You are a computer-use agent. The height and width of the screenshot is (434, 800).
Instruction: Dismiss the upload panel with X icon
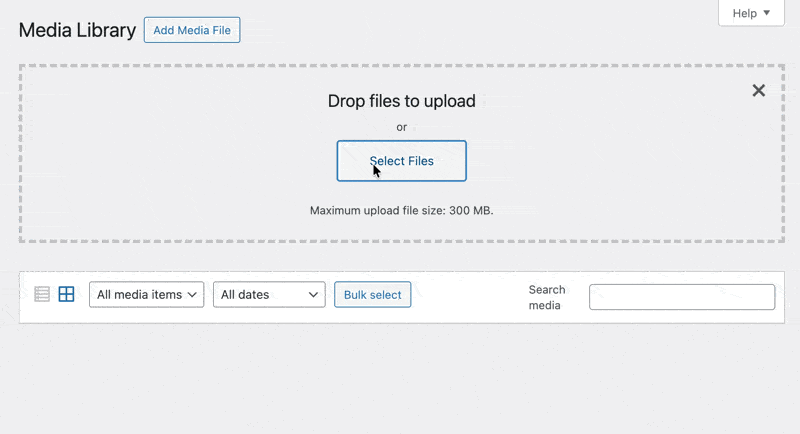[x=759, y=91]
